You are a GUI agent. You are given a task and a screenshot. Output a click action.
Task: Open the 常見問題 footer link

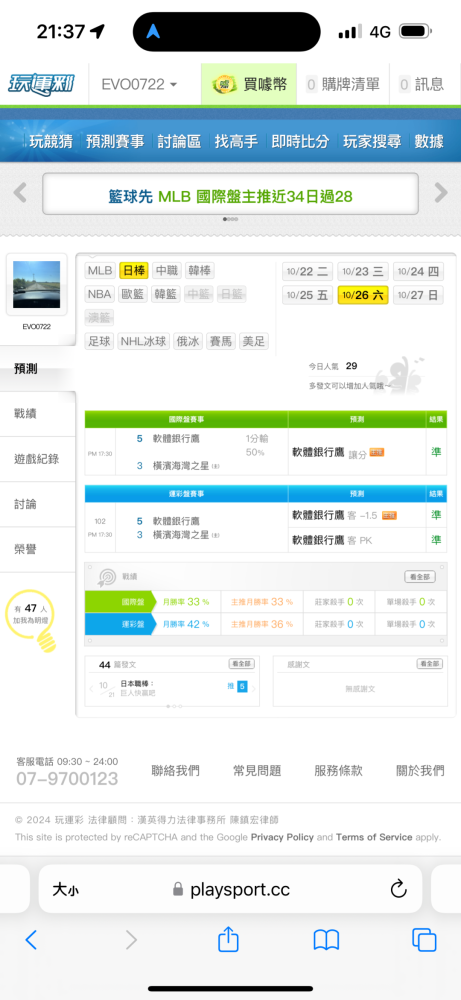tap(257, 771)
